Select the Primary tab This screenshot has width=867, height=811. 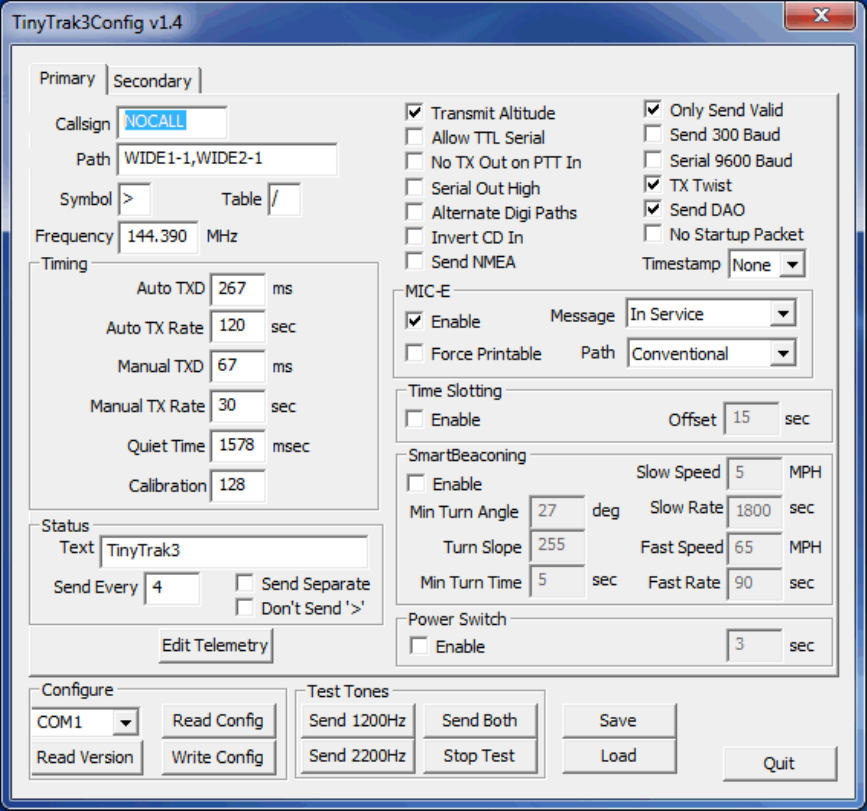click(x=67, y=80)
